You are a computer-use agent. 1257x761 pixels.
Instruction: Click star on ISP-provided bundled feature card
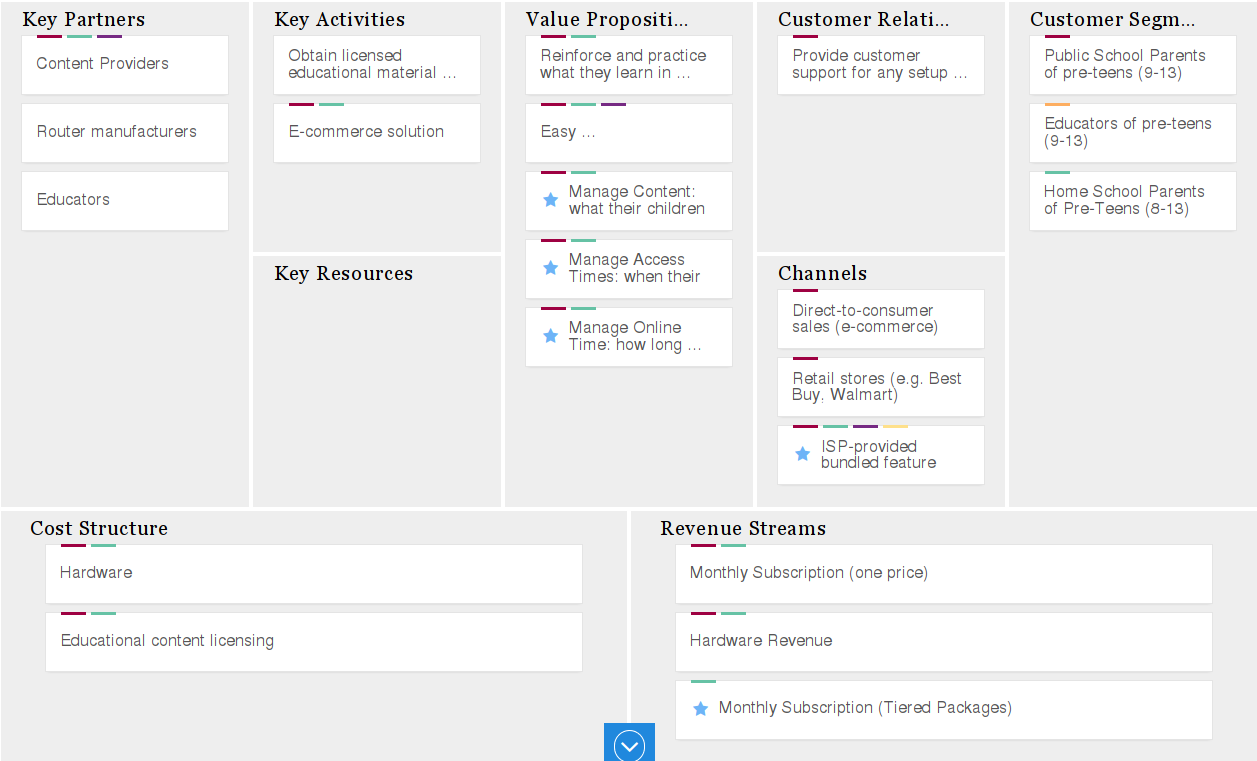click(802, 454)
